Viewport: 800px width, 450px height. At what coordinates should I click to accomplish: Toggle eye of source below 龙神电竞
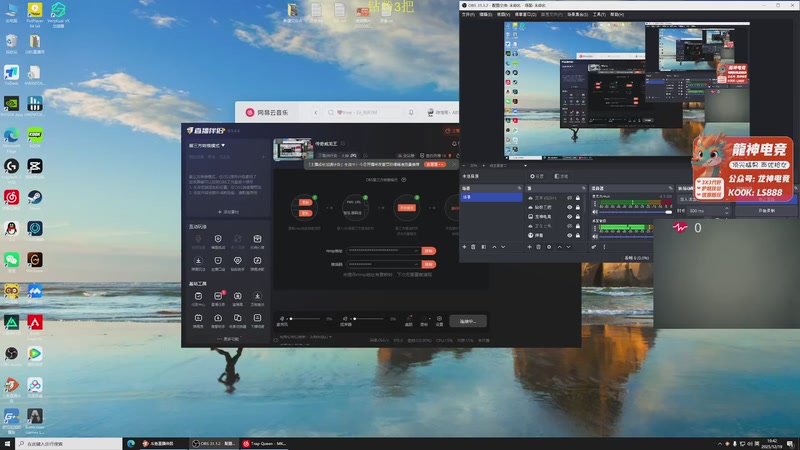pyautogui.click(x=569, y=226)
